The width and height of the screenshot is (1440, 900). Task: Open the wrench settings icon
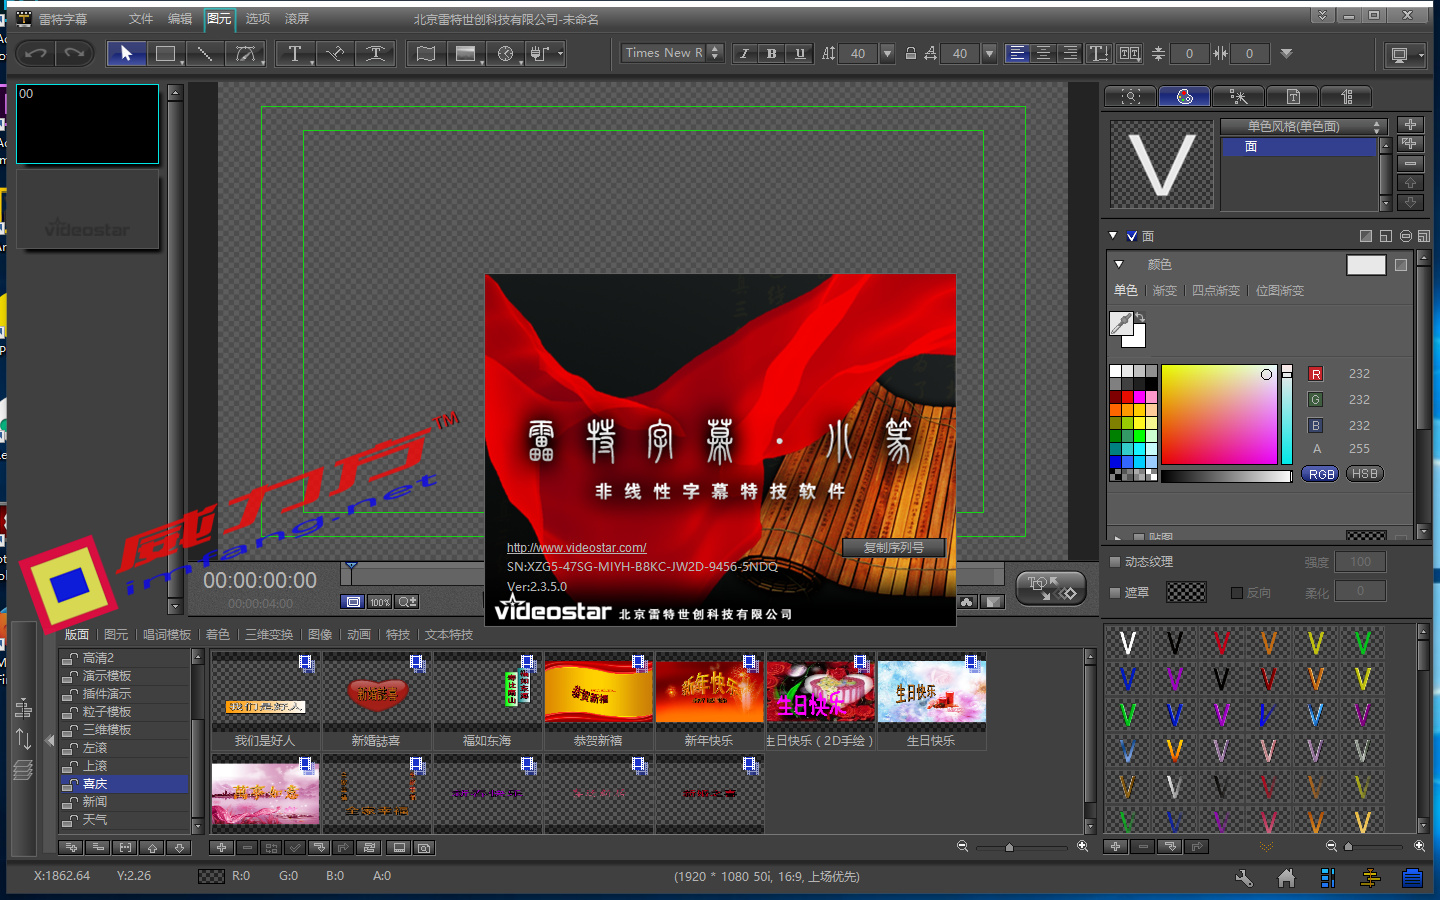click(x=1244, y=878)
